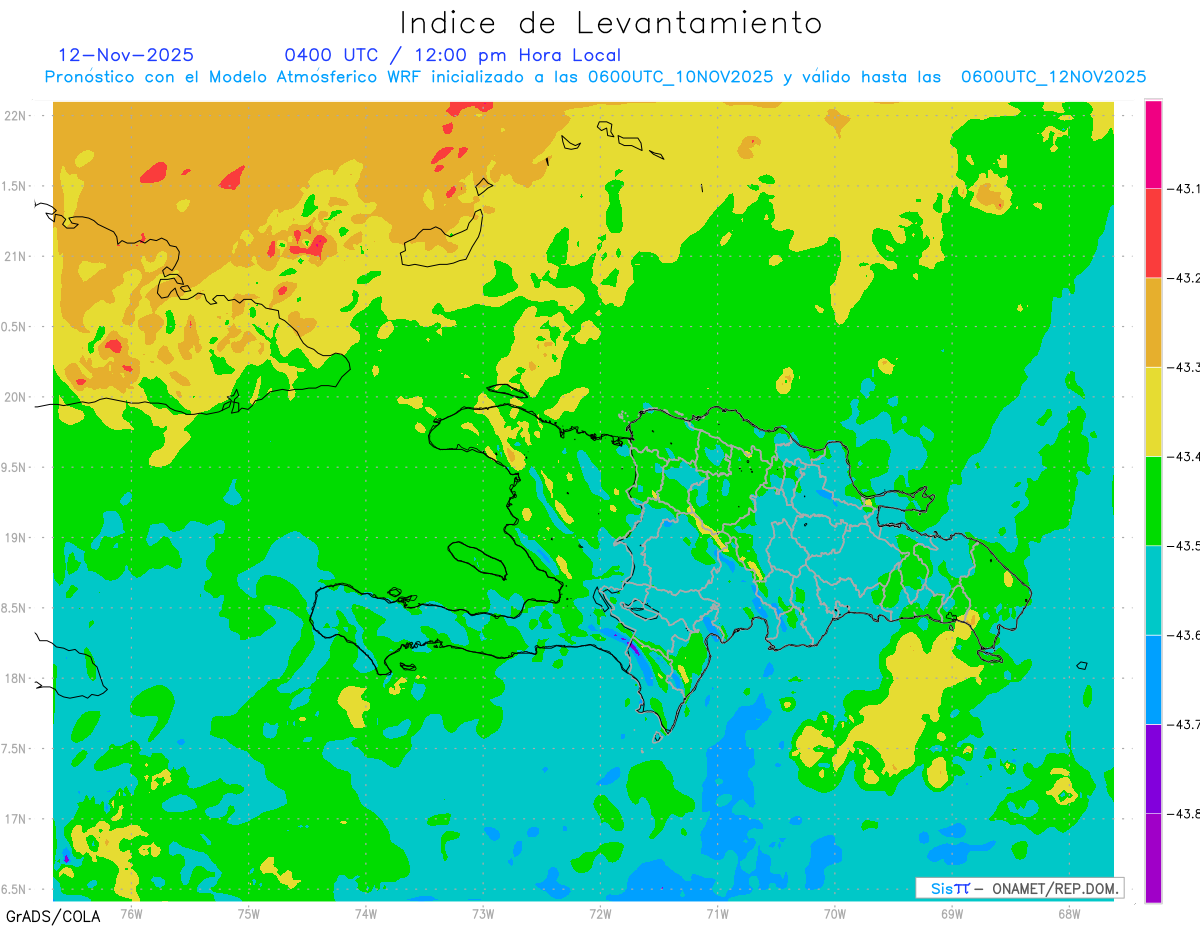Pick the green legend swatch
The height and width of the screenshot is (927, 1200).
click(x=1153, y=500)
